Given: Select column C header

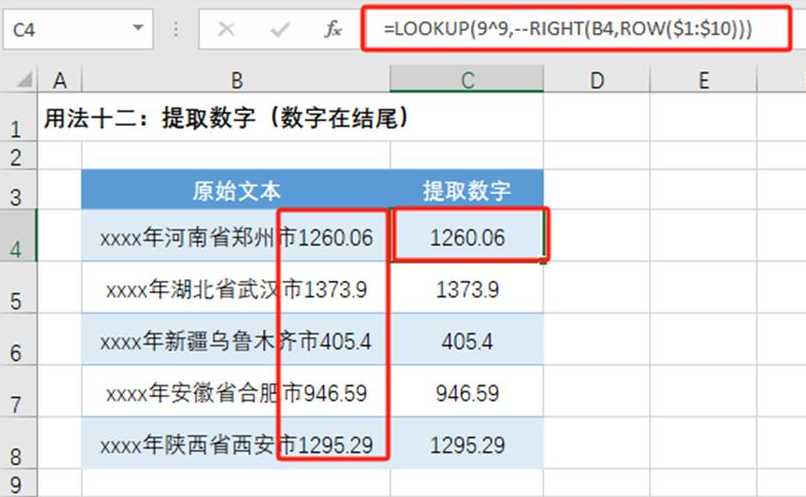Looking at the screenshot, I should tap(467, 79).
